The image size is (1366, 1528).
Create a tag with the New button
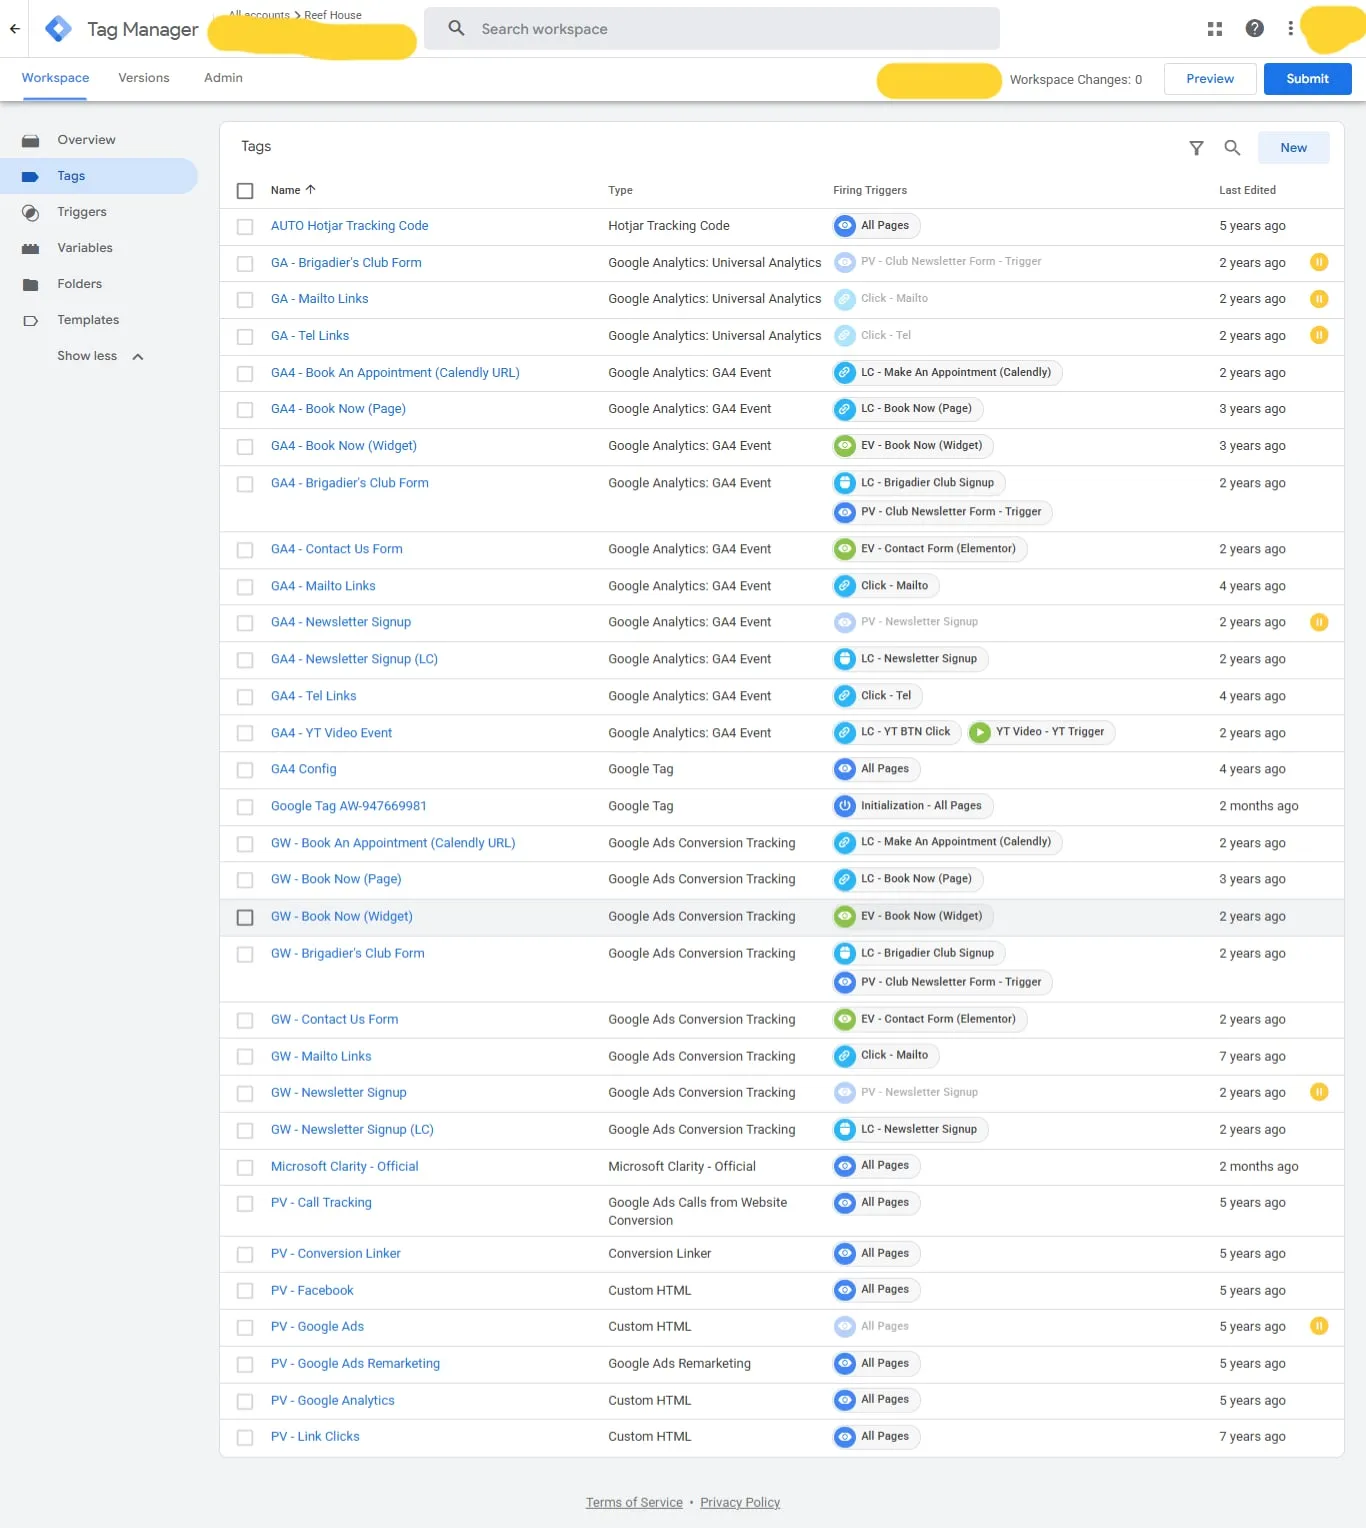coord(1293,148)
